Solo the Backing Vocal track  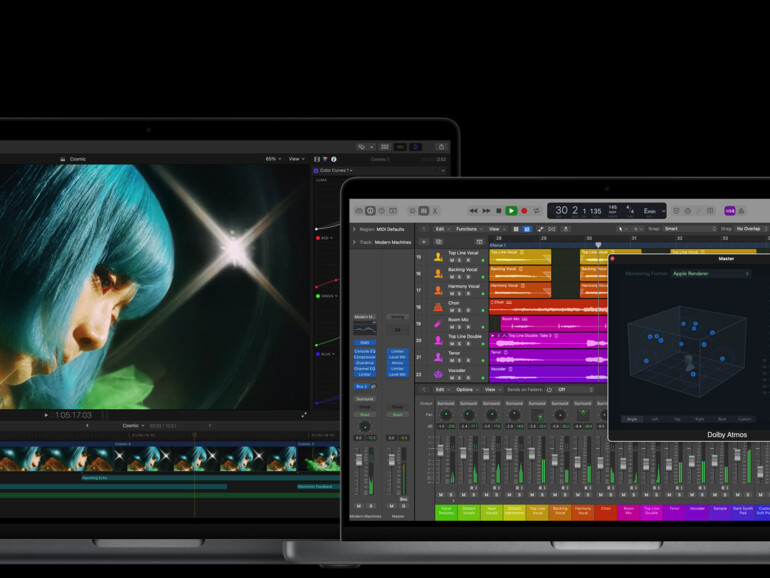coord(459,276)
